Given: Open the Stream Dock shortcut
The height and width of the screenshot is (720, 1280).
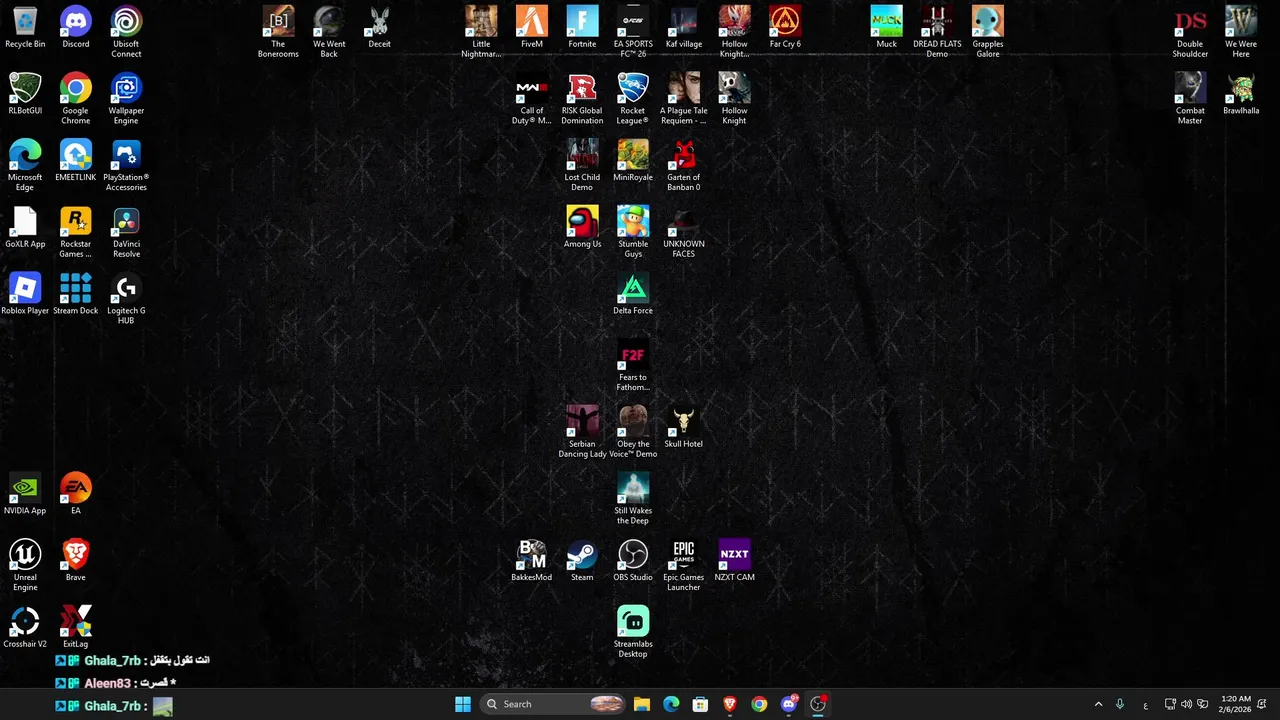Looking at the screenshot, I should [75, 295].
